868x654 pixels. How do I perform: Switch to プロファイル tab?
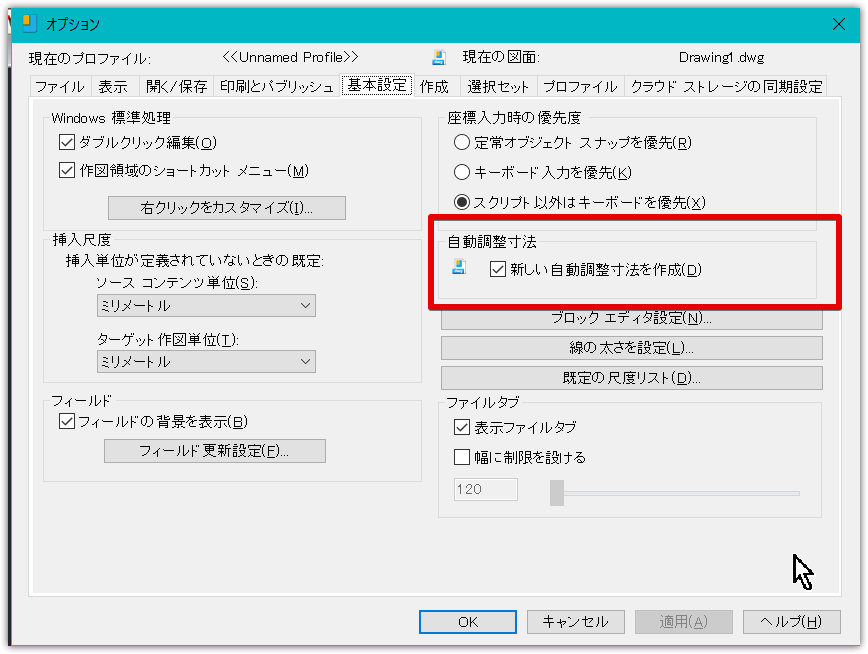tap(580, 86)
